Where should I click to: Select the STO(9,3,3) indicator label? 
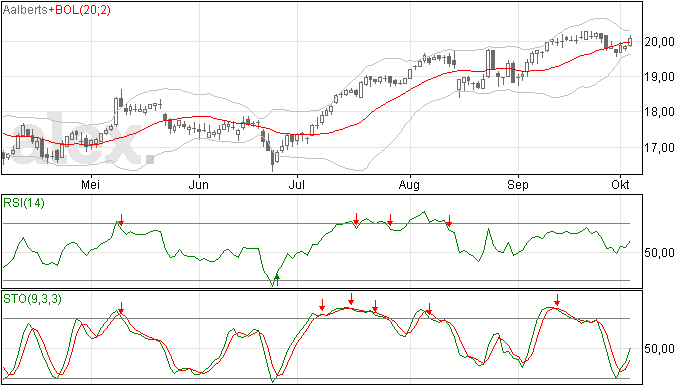[x=33, y=299]
